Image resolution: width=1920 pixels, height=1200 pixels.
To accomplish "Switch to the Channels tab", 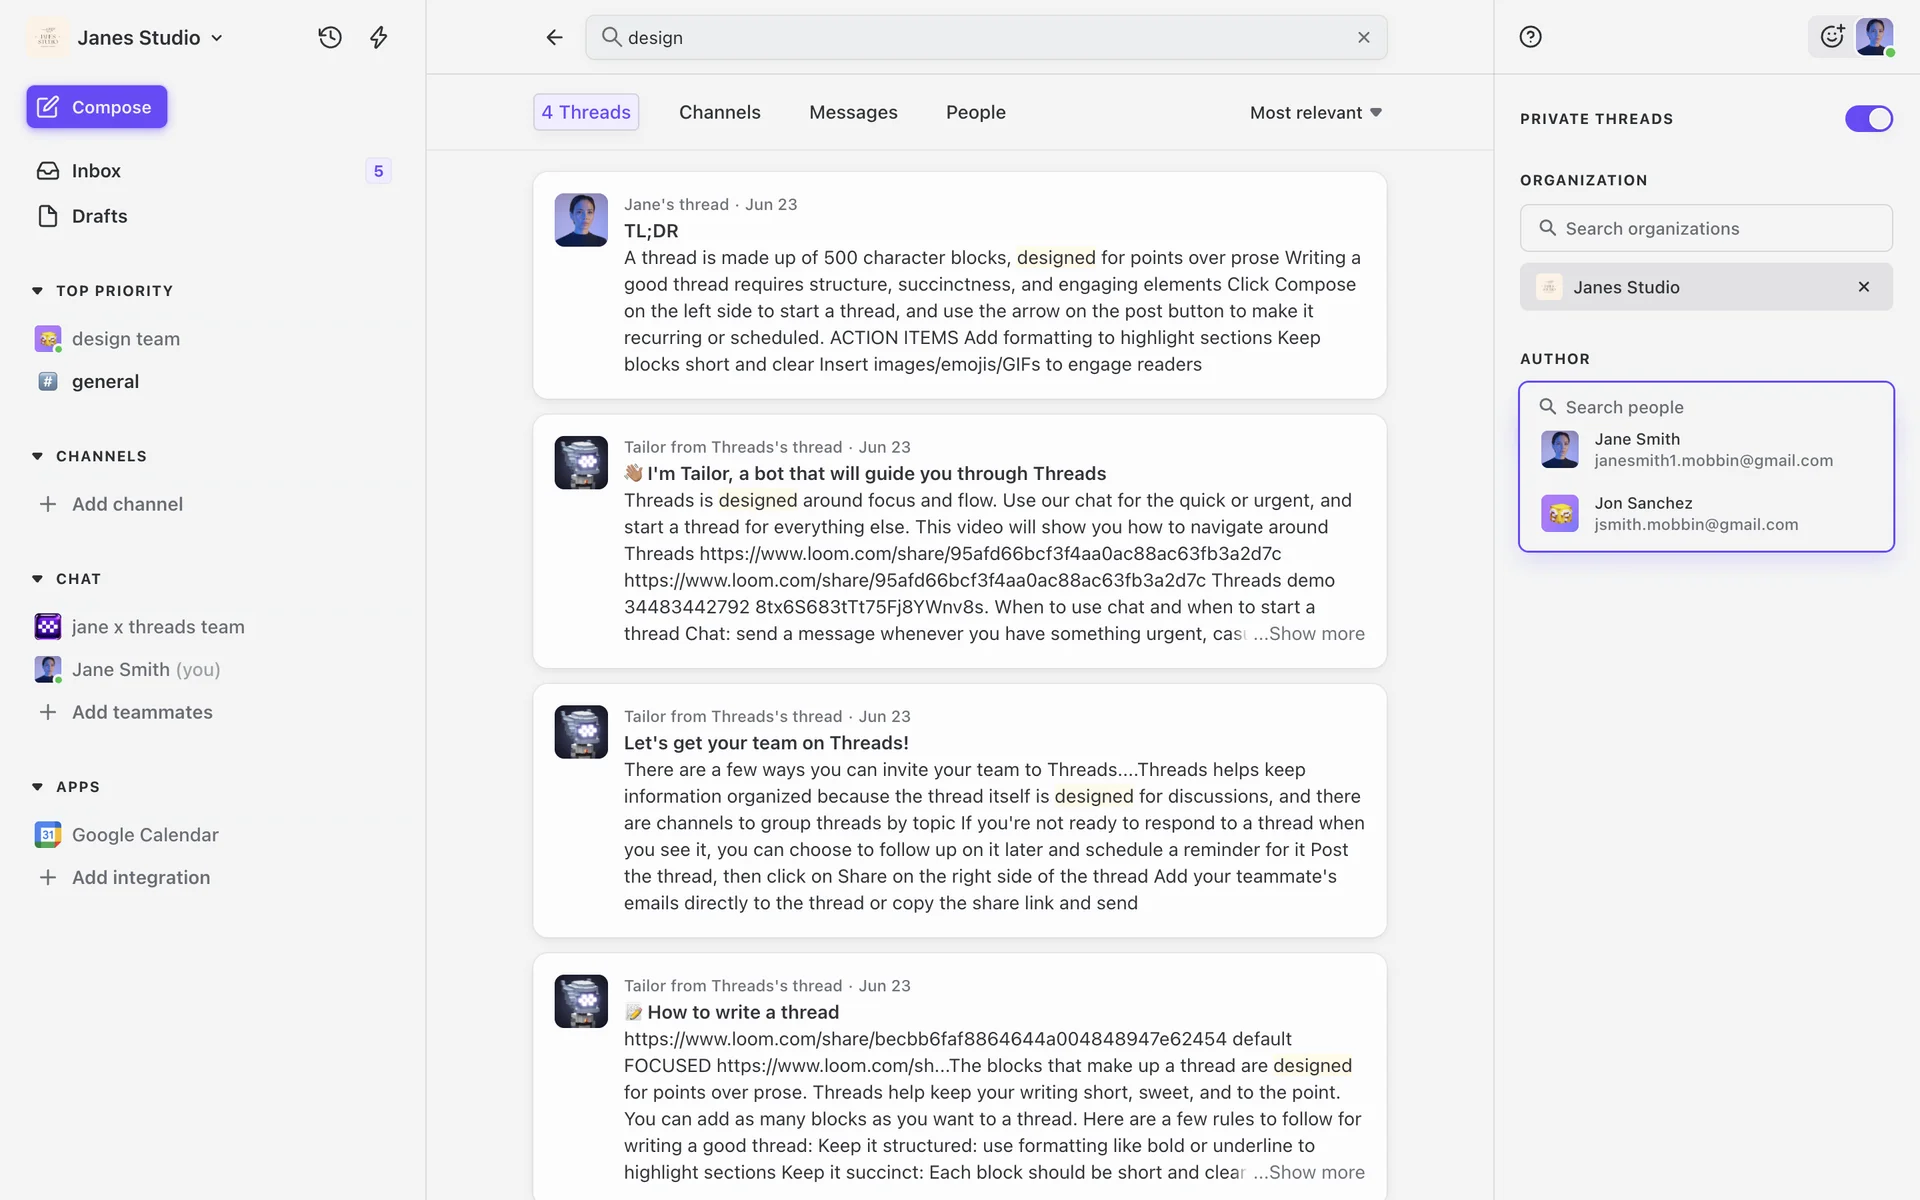I will (x=719, y=112).
